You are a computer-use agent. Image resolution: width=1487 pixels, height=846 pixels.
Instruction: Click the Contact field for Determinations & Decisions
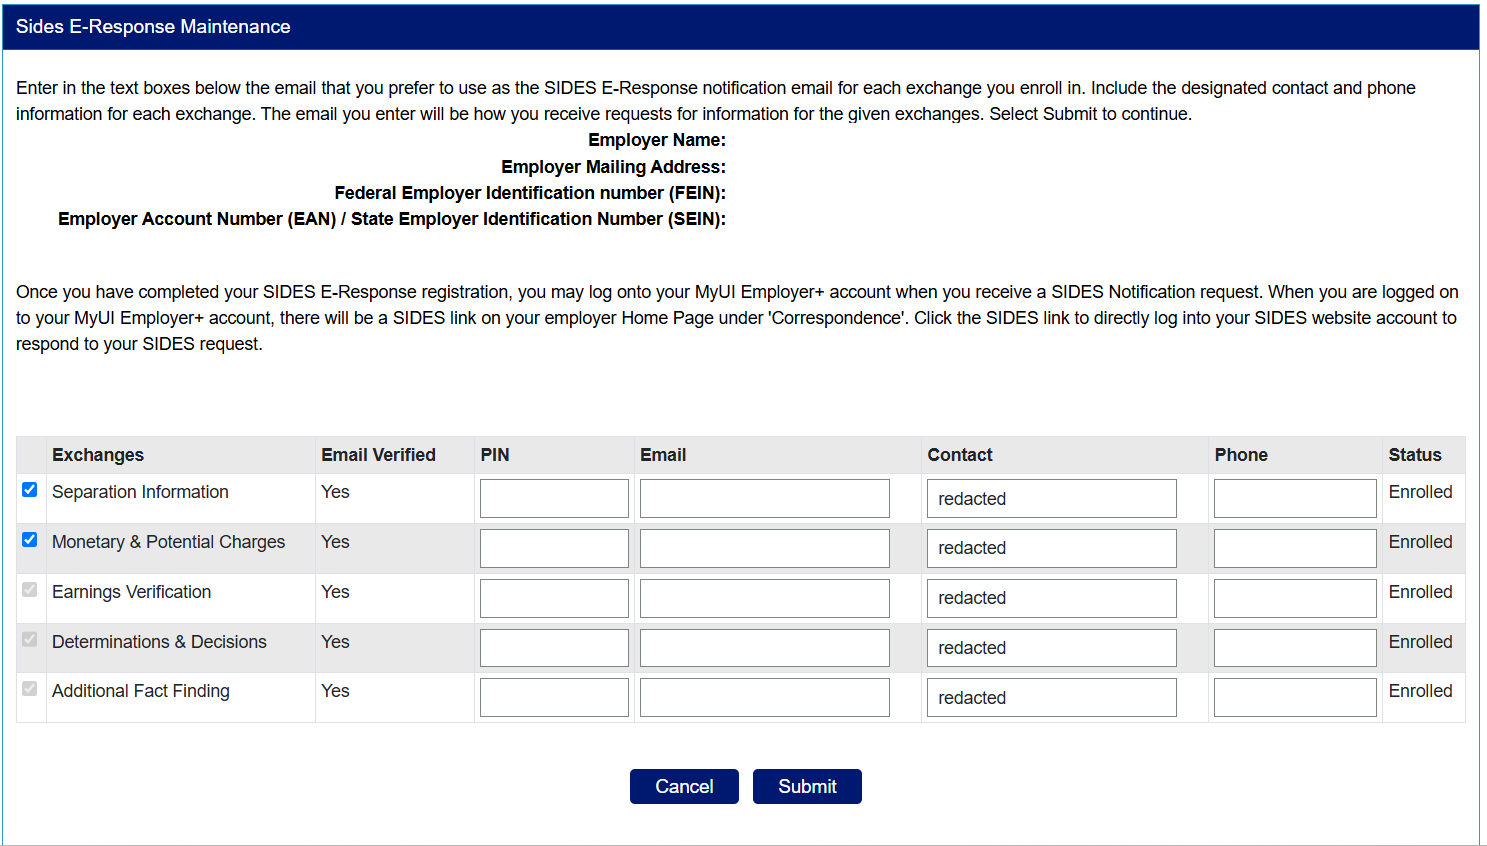pos(1051,648)
